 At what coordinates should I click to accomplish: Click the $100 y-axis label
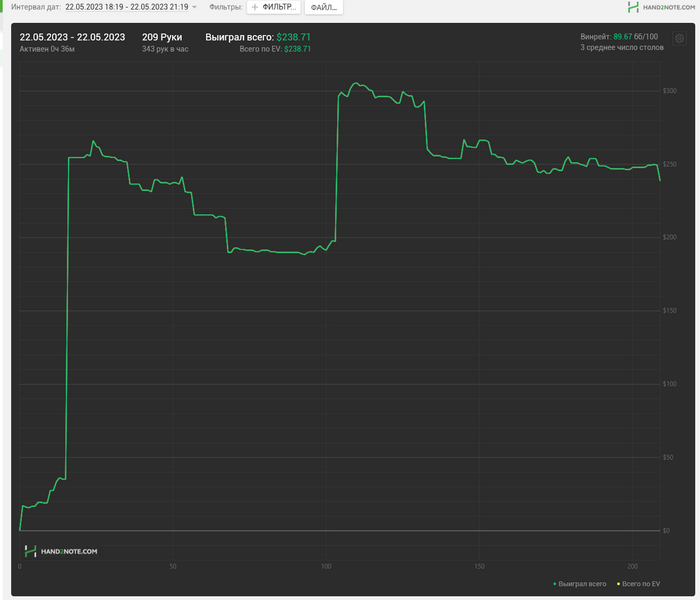pos(669,384)
